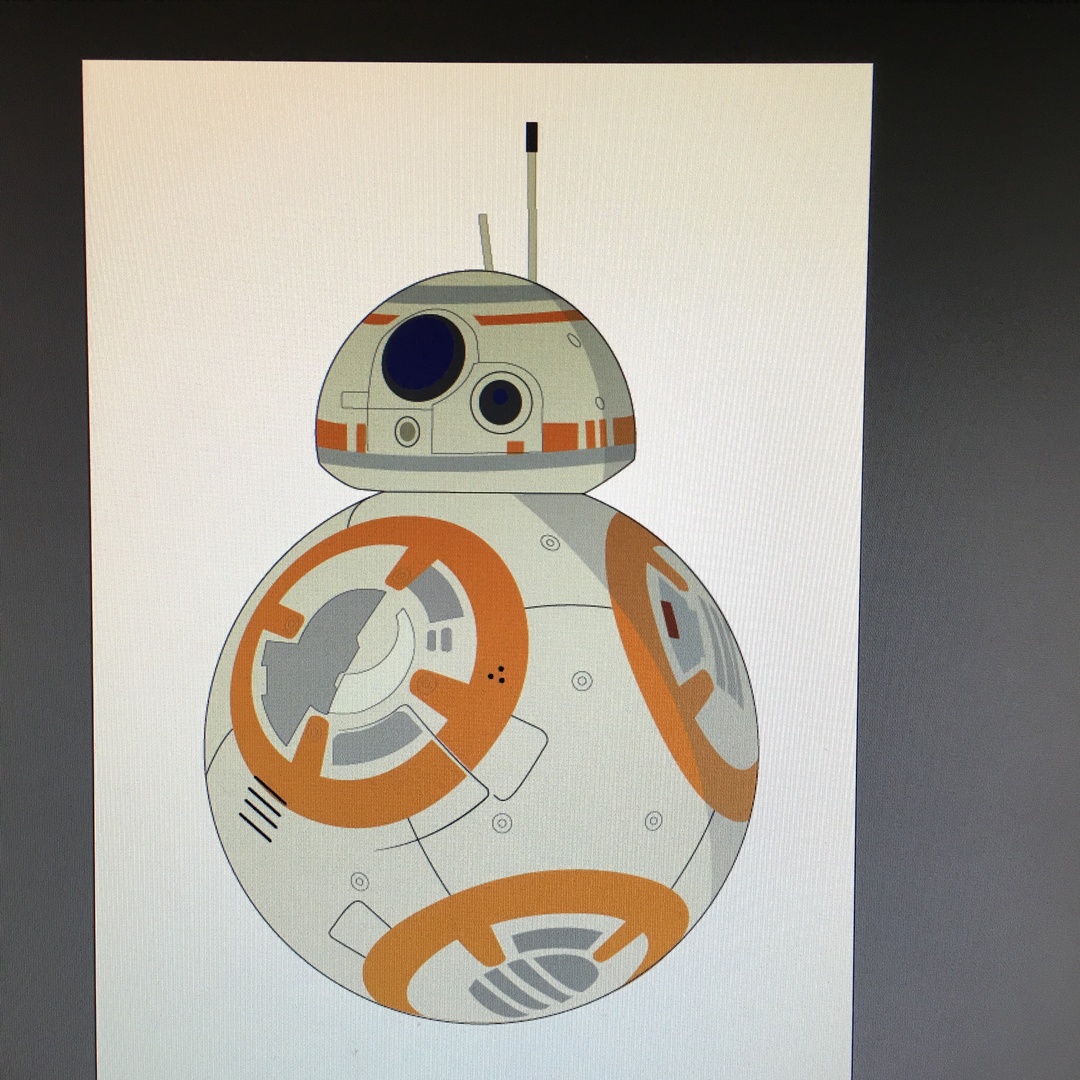Click the short antenna on the dome

tap(486, 242)
